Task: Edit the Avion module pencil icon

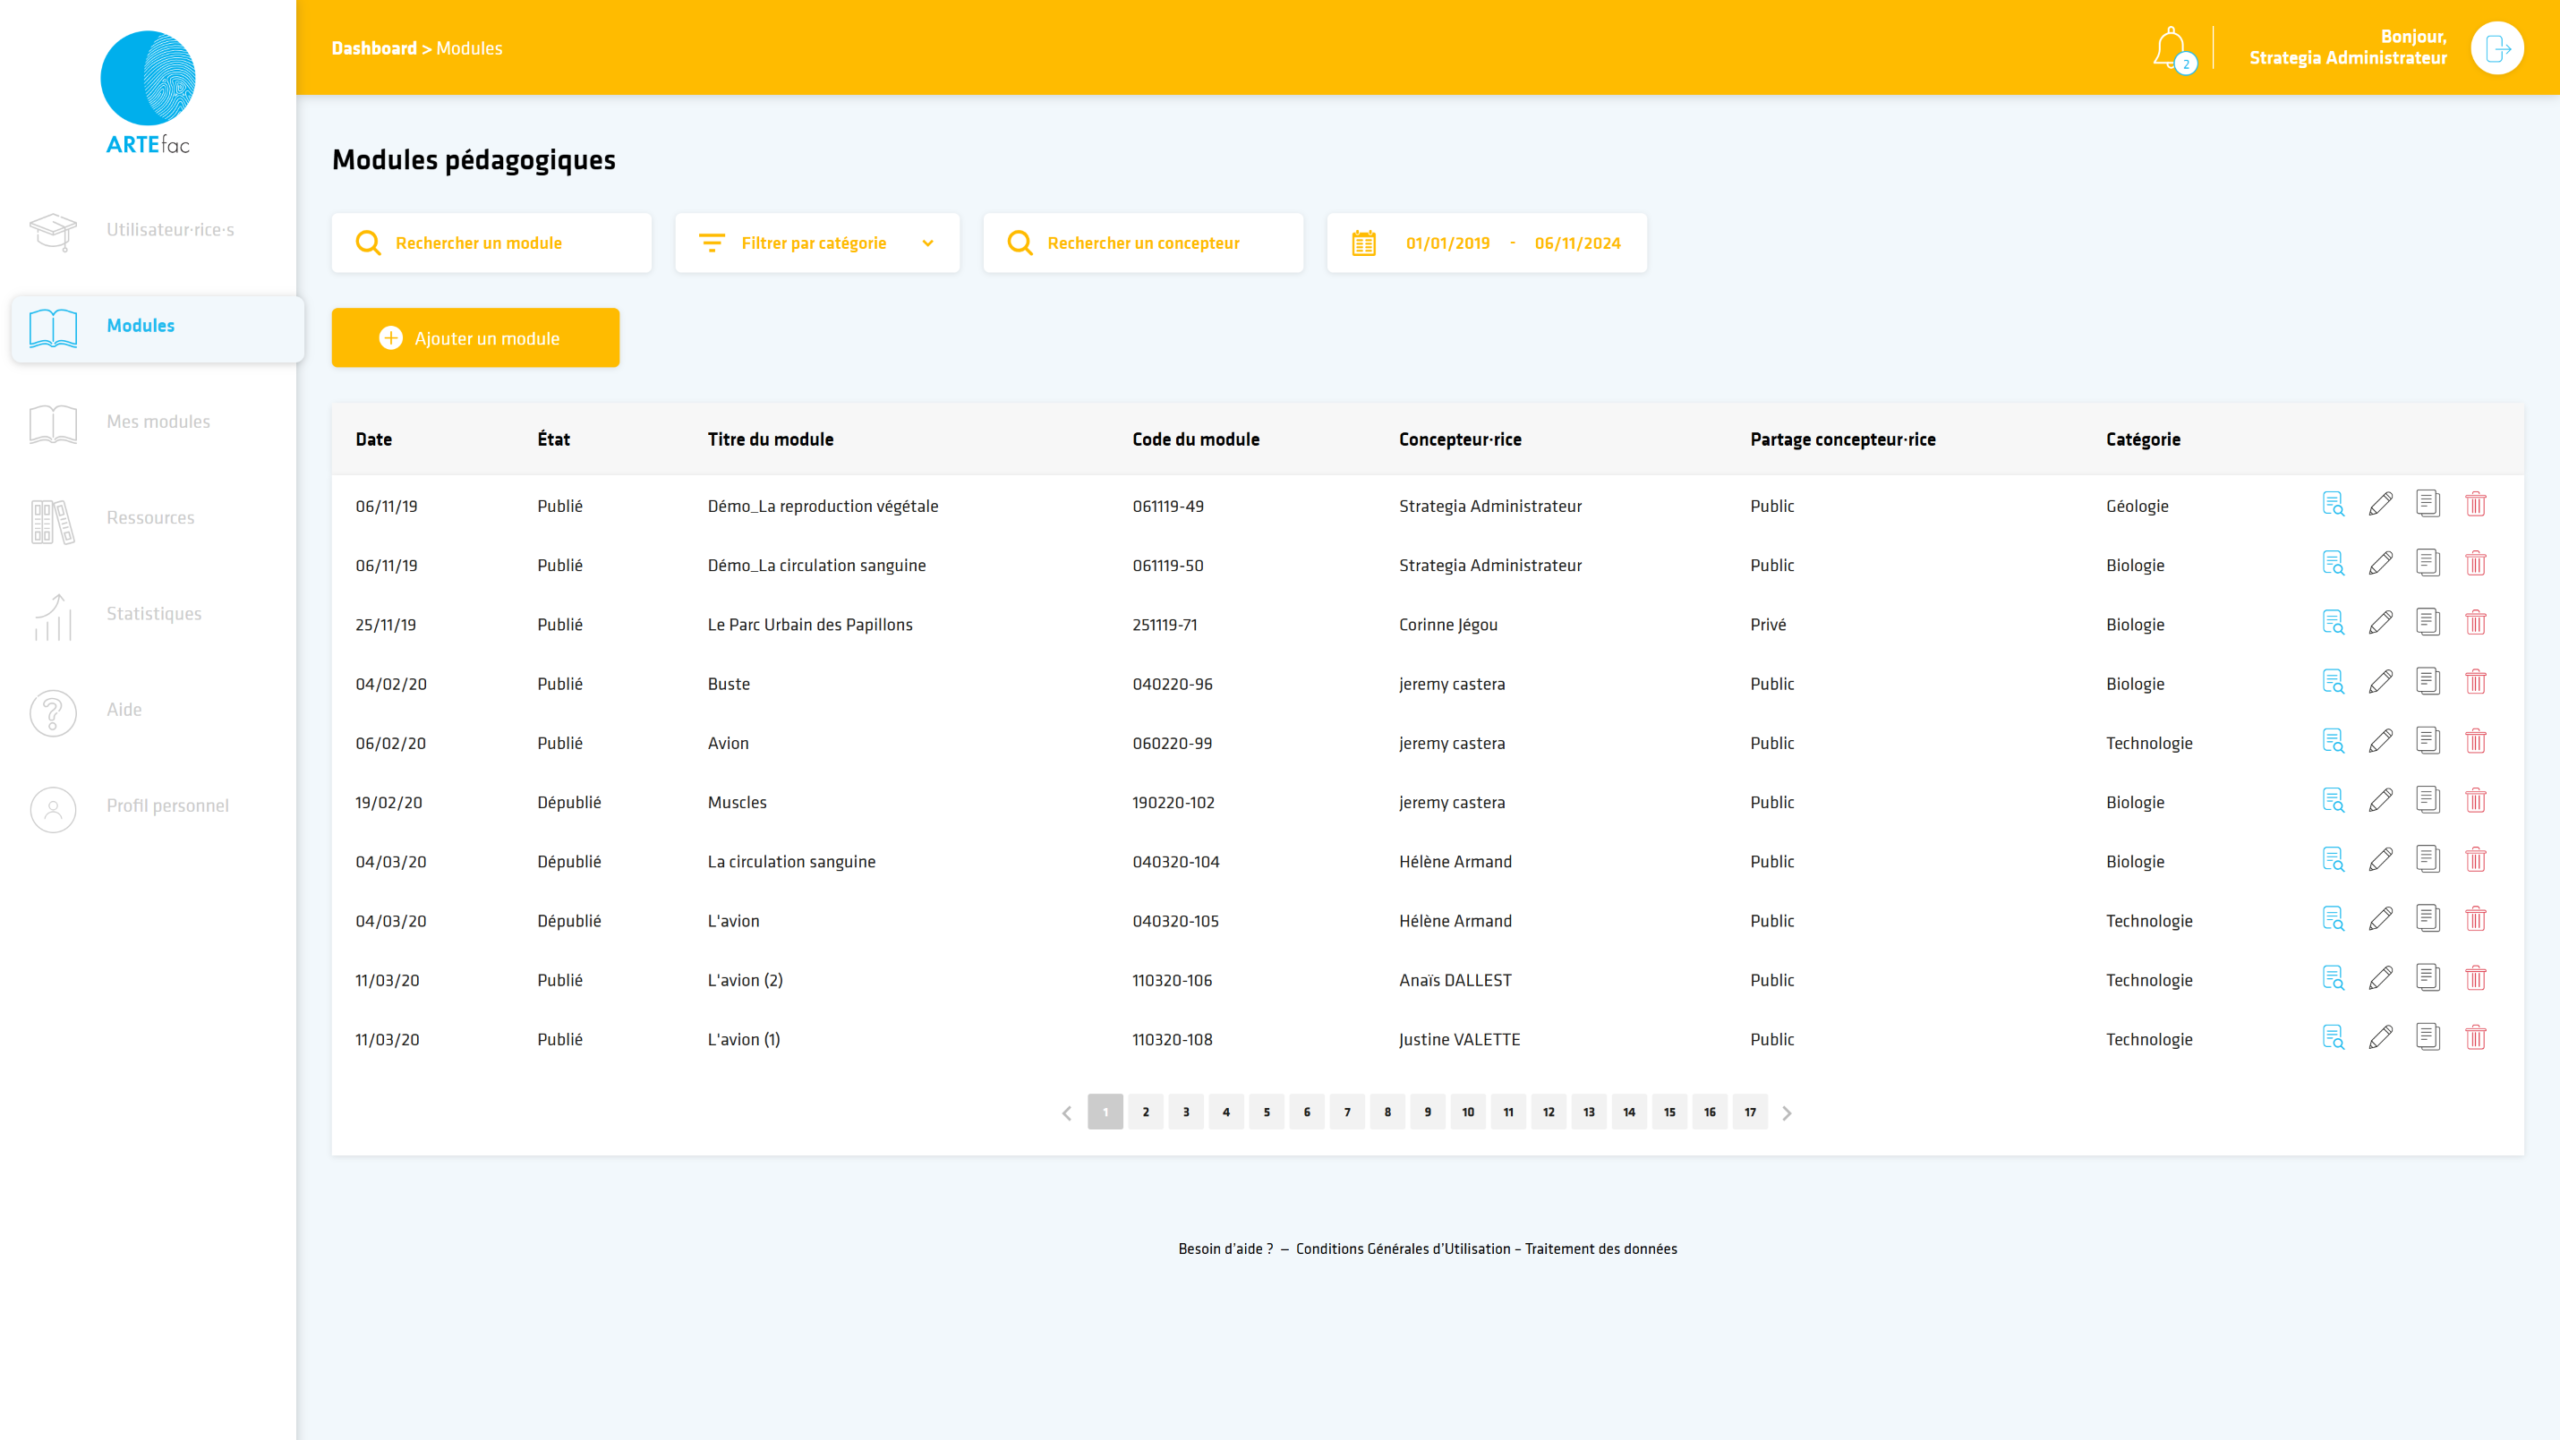Action: click(x=2381, y=741)
